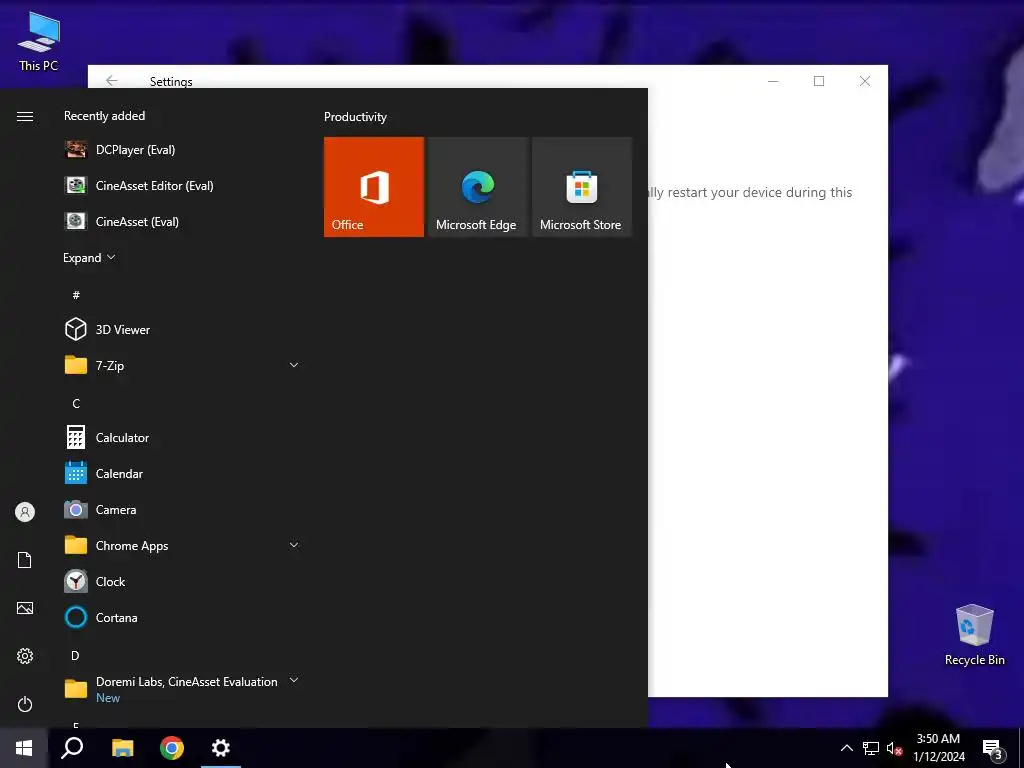Close the Settings window

865,81
